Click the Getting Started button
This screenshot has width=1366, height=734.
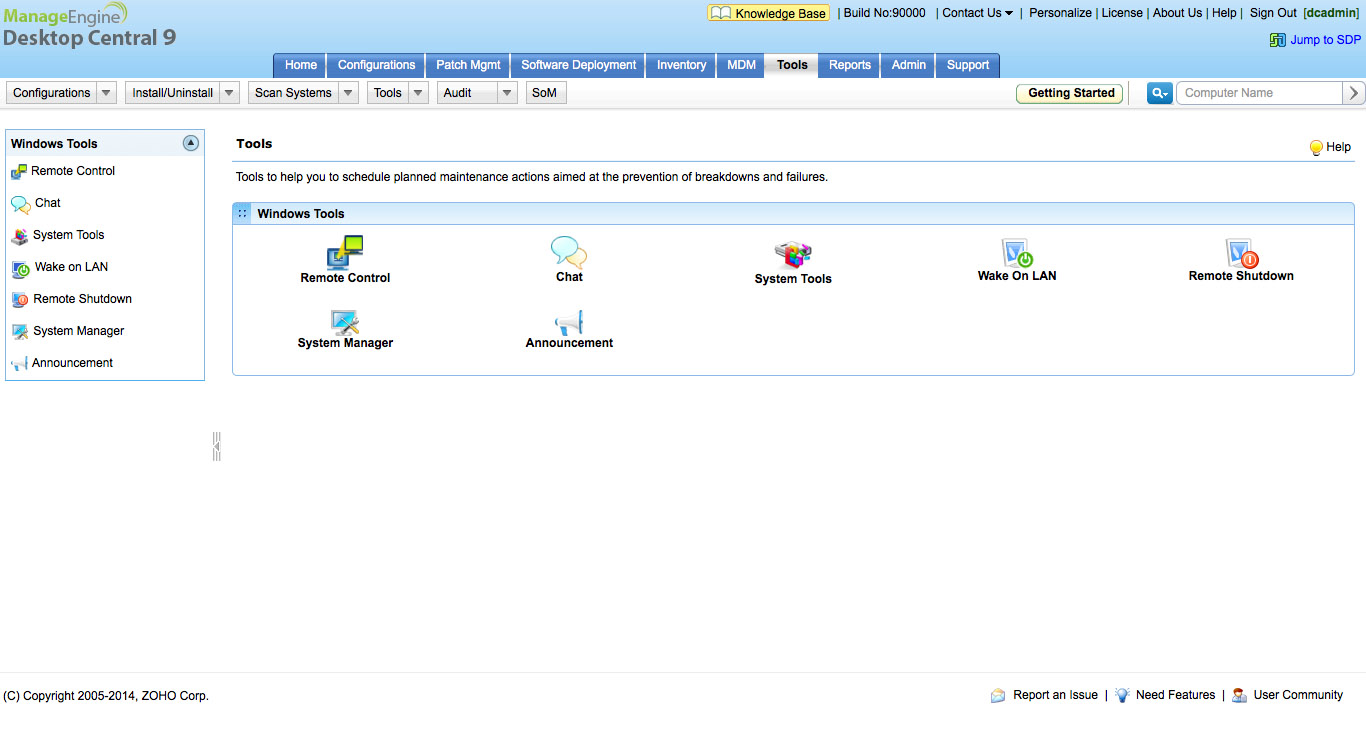tap(1071, 93)
